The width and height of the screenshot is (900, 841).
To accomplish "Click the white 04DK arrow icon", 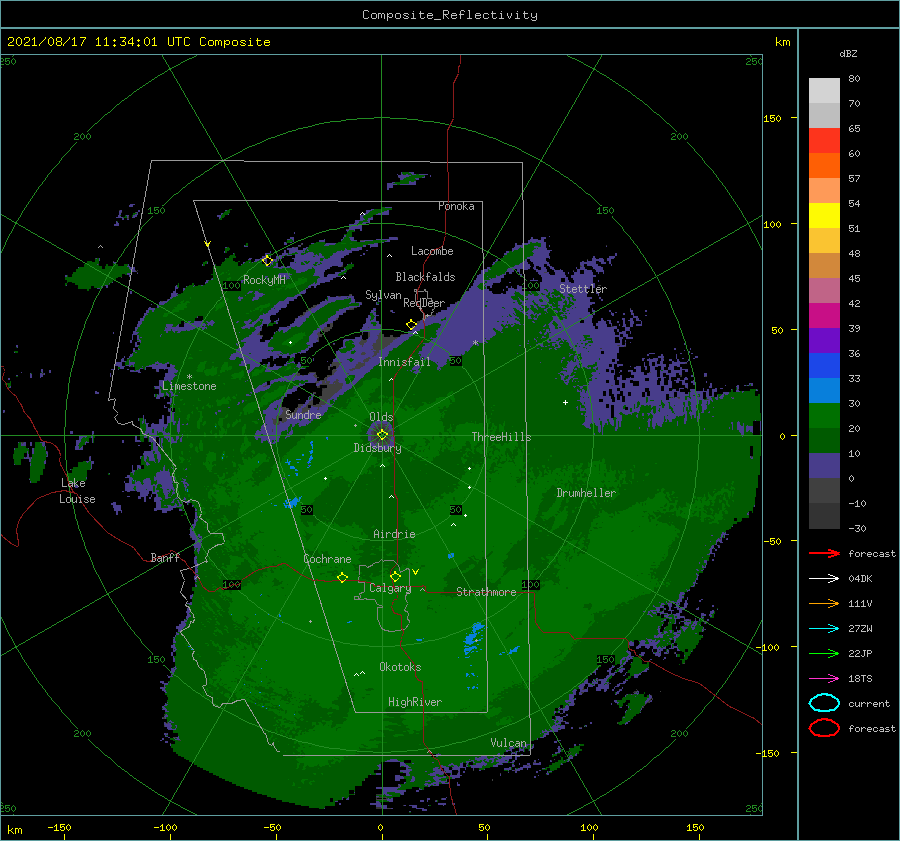I will (824, 578).
